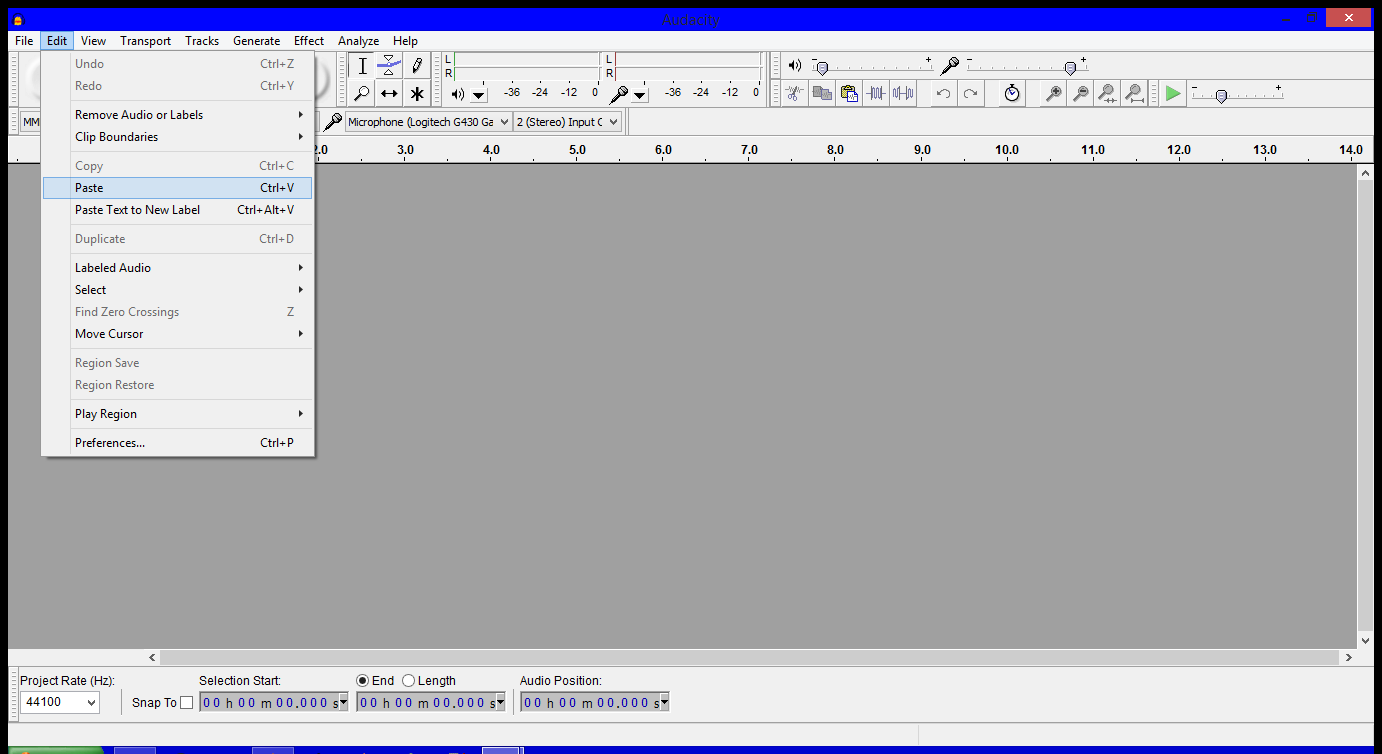Open the View menu
The width and height of the screenshot is (1382, 754).
94,41
